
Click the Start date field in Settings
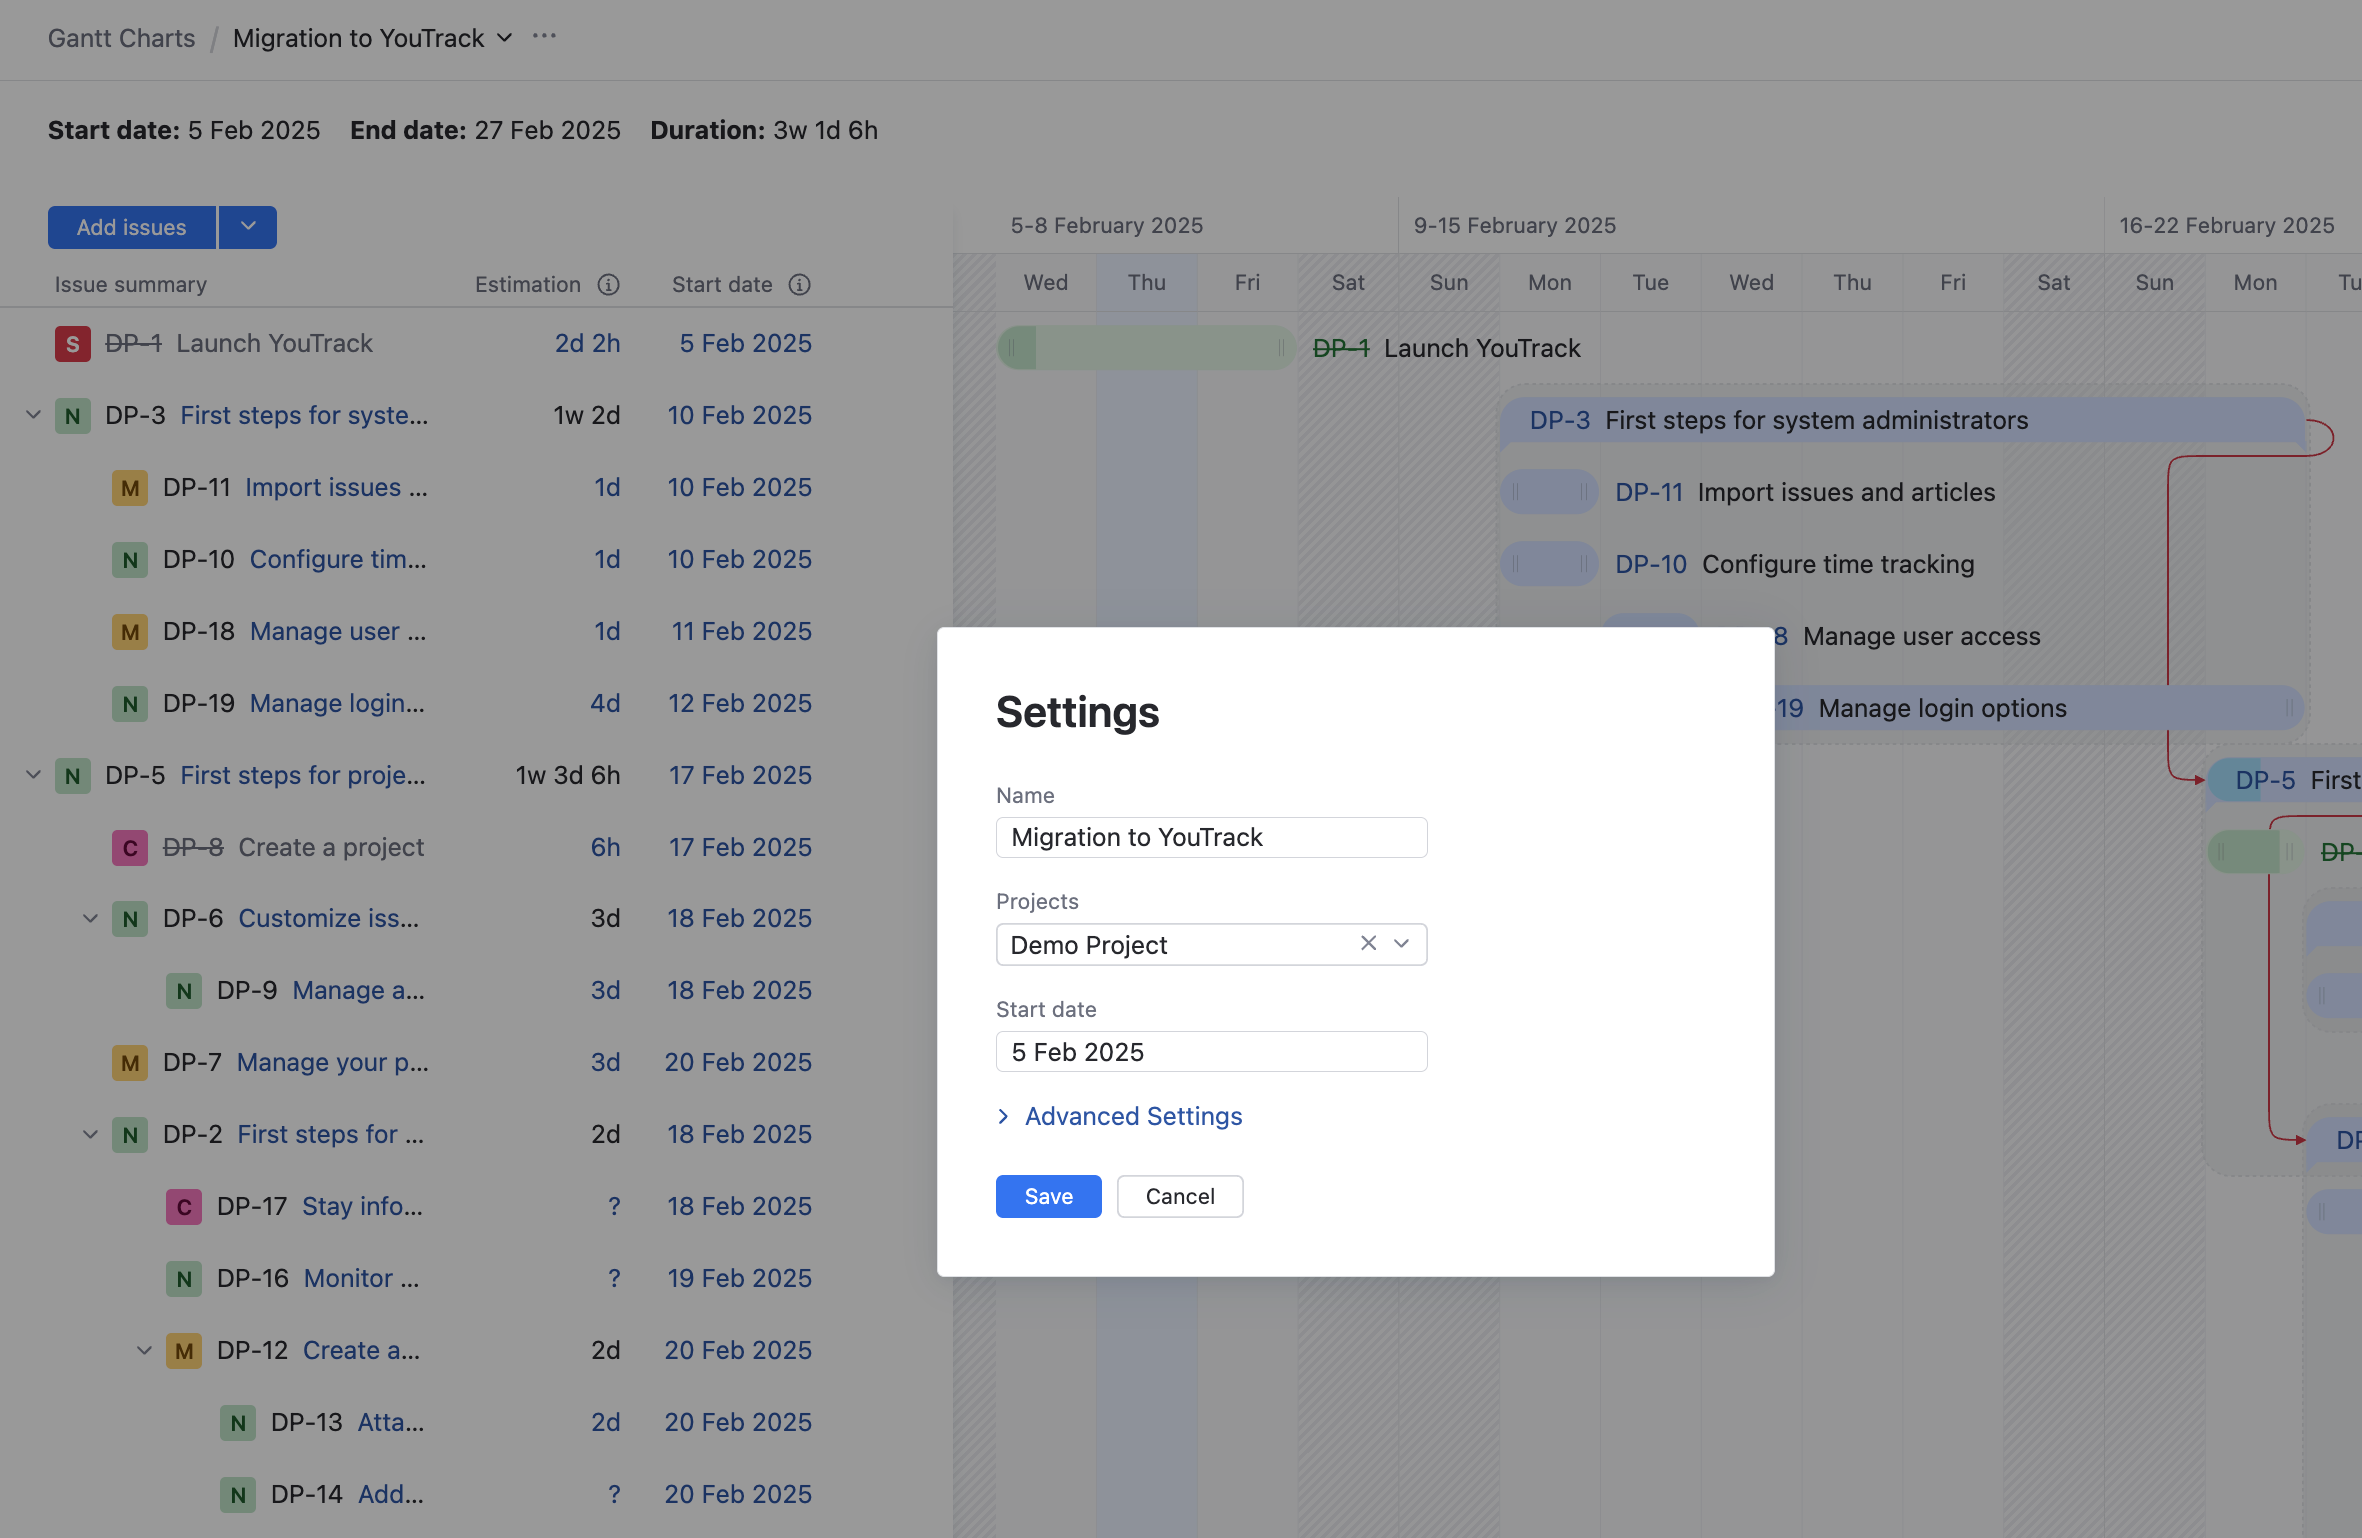1211,1051
